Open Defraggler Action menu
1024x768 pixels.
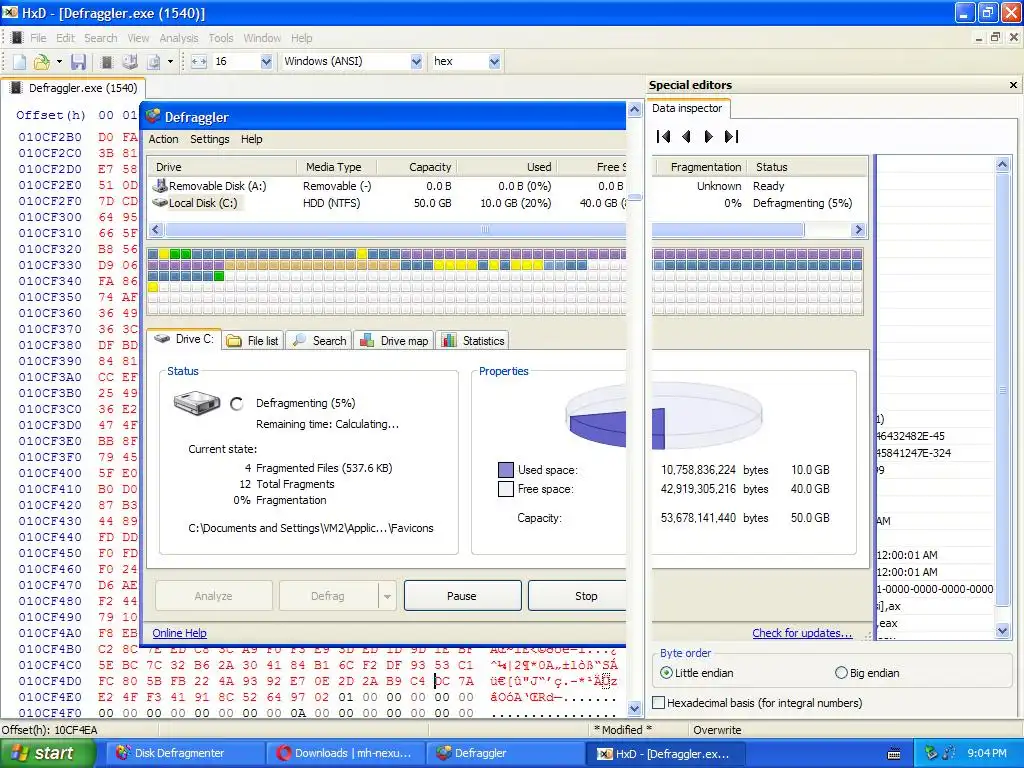pos(163,139)
